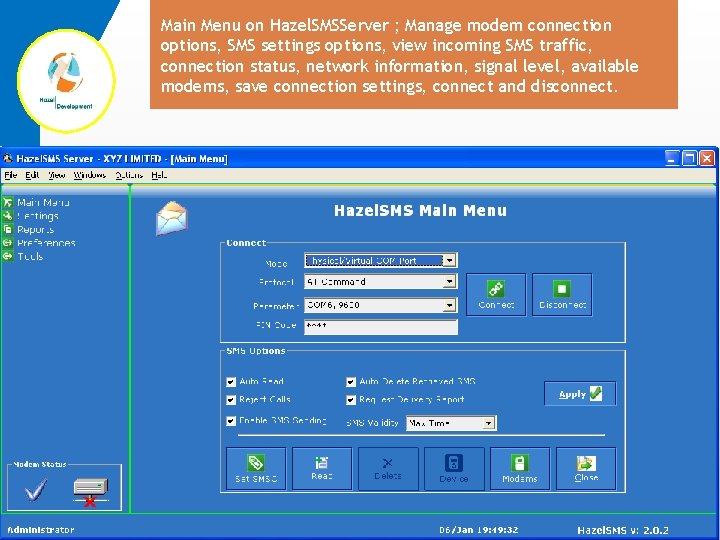Click the Connect button with chain icon

click(x=495, y=295)
